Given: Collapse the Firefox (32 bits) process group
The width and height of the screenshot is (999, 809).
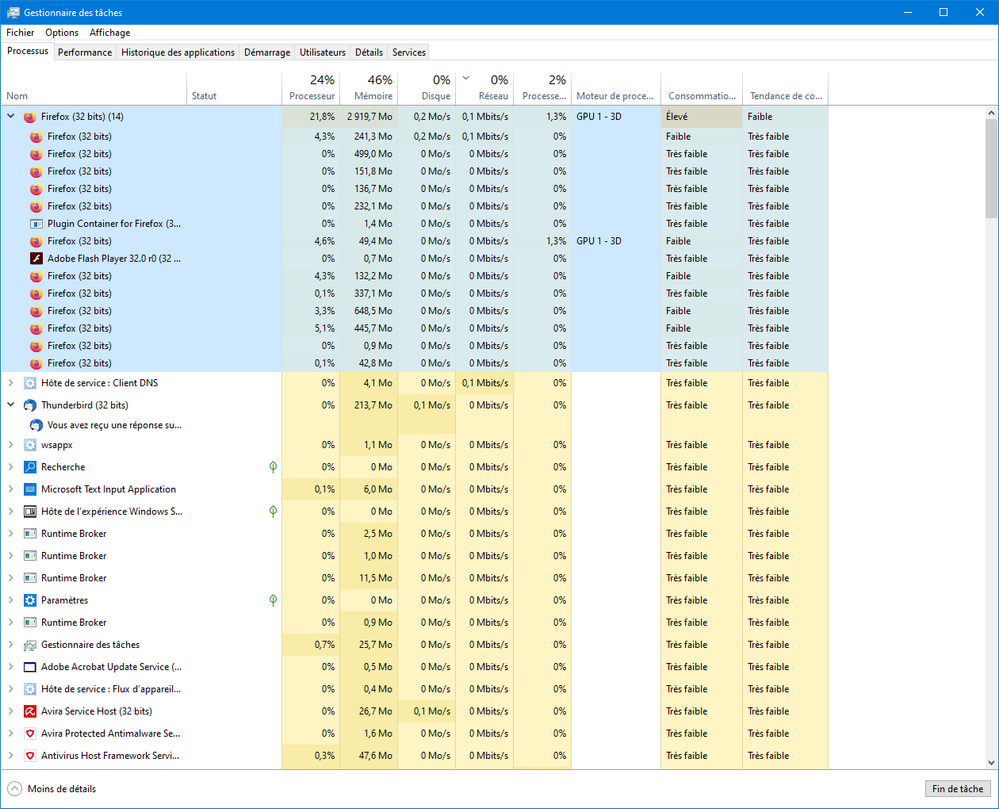Looking at the screenshot, I should tap(11, 117).
